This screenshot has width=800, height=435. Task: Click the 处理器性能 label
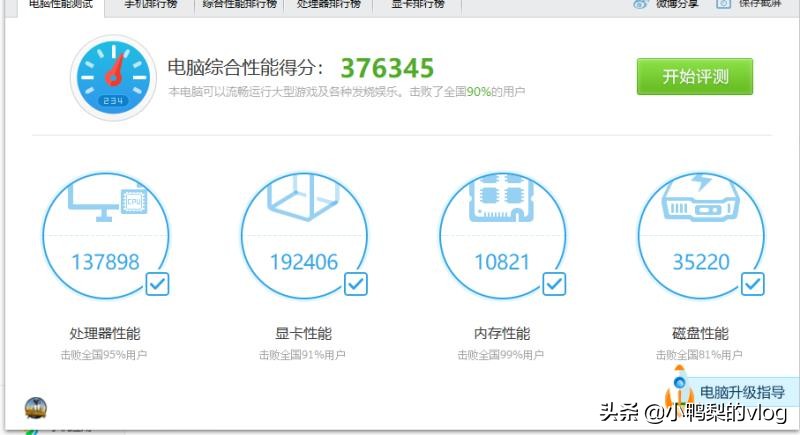pos(105,334)
